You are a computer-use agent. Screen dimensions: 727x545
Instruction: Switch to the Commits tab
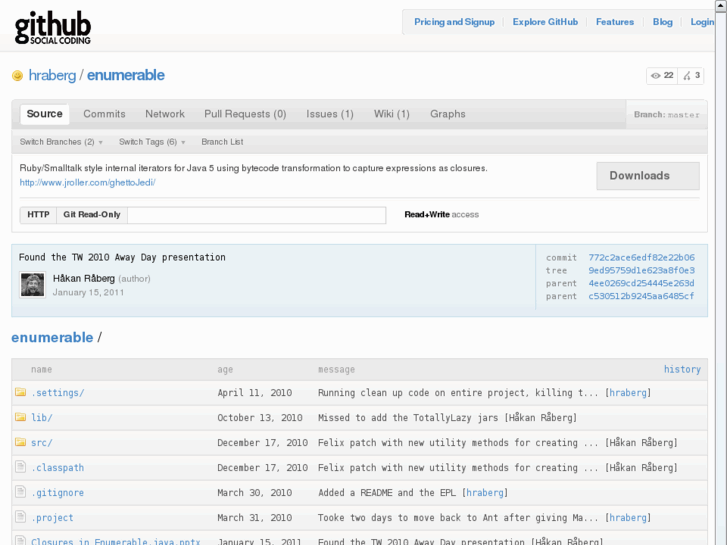tap(104, 114)
